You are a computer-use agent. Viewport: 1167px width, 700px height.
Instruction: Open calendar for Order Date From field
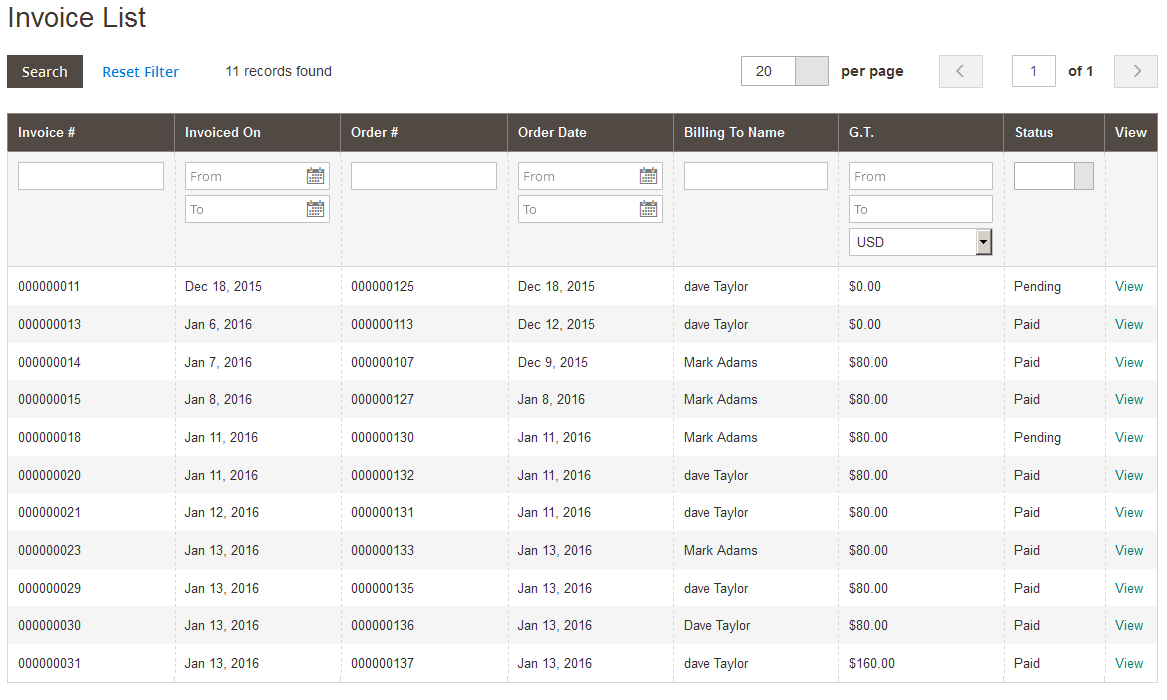(649, 176)
